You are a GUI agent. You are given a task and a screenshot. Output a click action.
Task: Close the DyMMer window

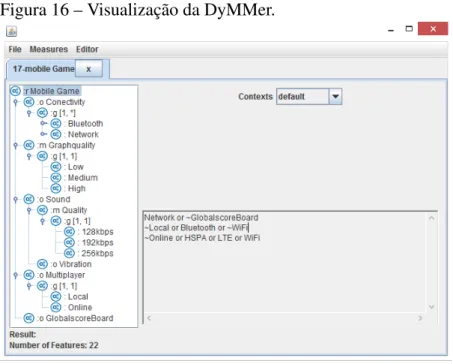click(433, 29)
